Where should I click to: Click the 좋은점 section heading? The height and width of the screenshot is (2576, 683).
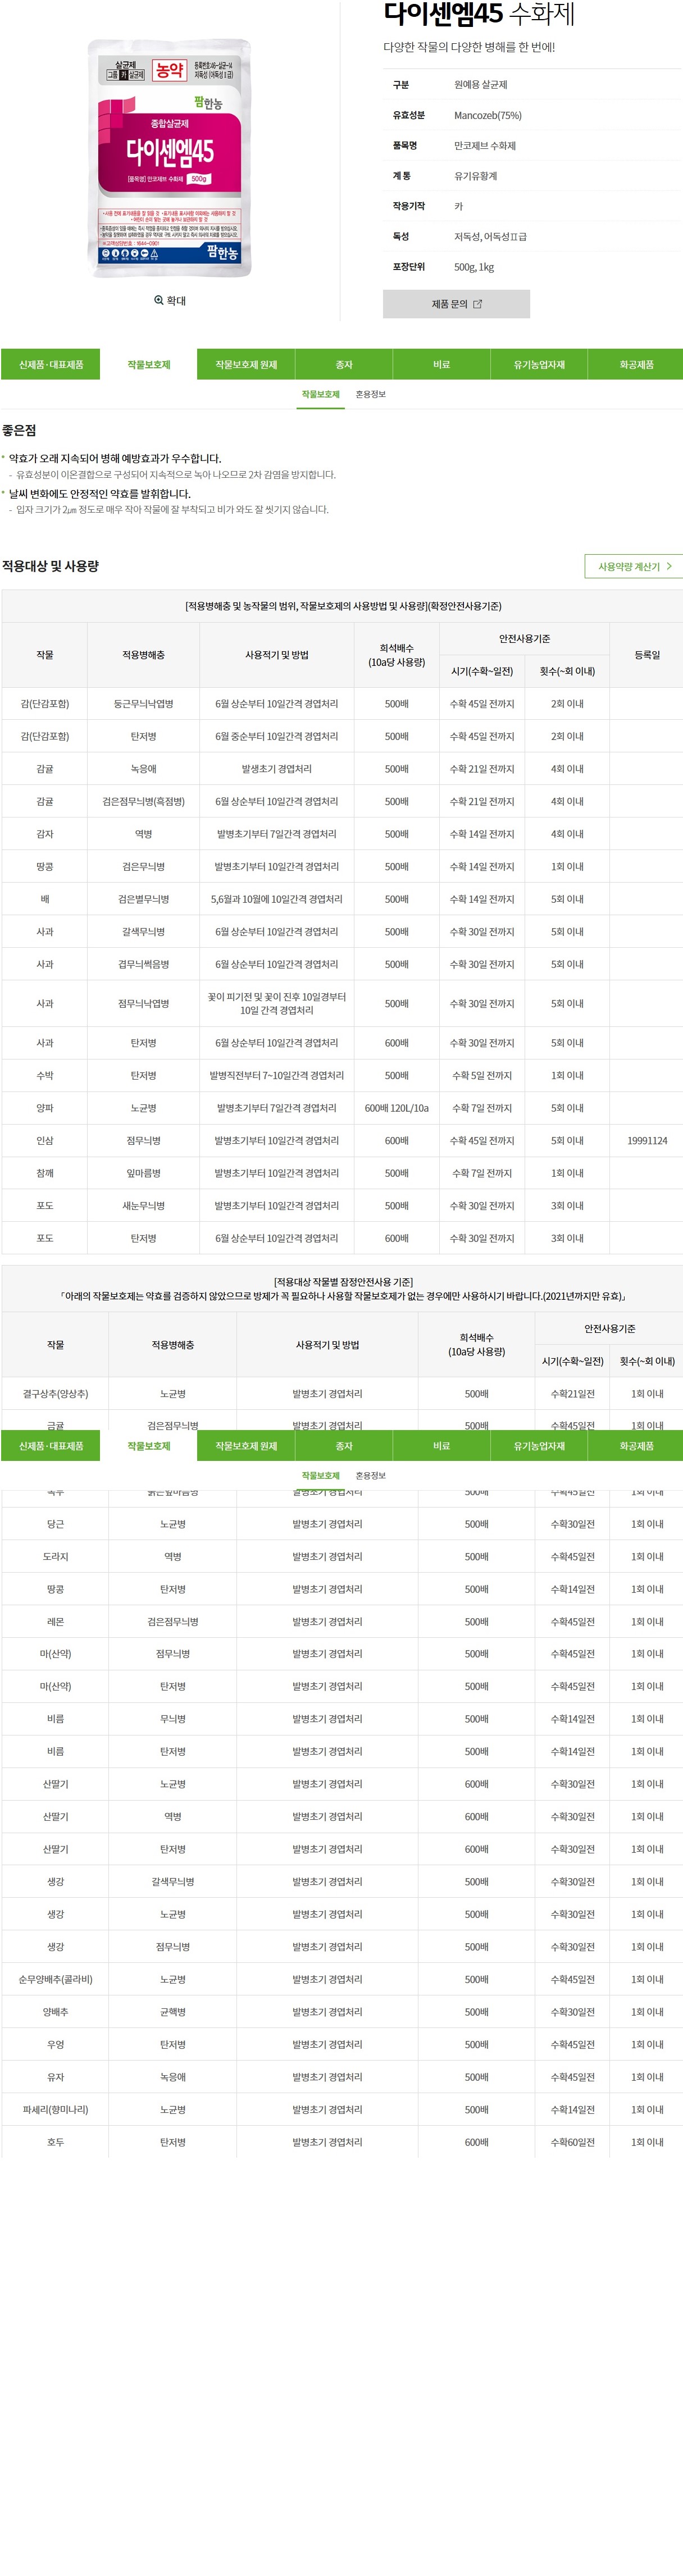19,430
